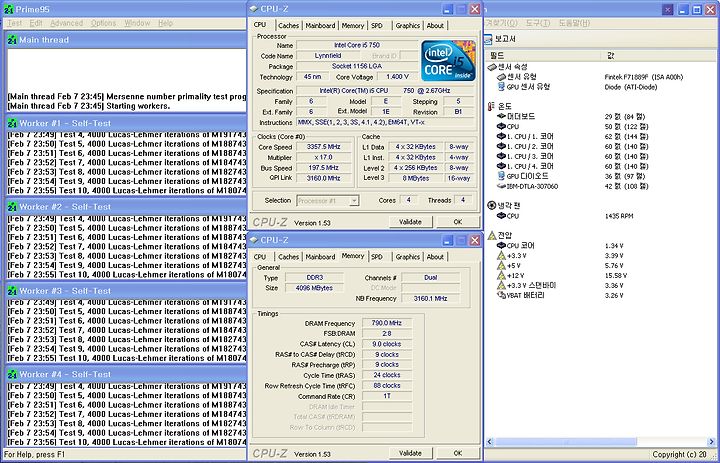Switch to Mainboard tab in lower CPU-Z
The height and width of the screenshot is (463, 720).
pyautogui.click(x=320, y=257)
